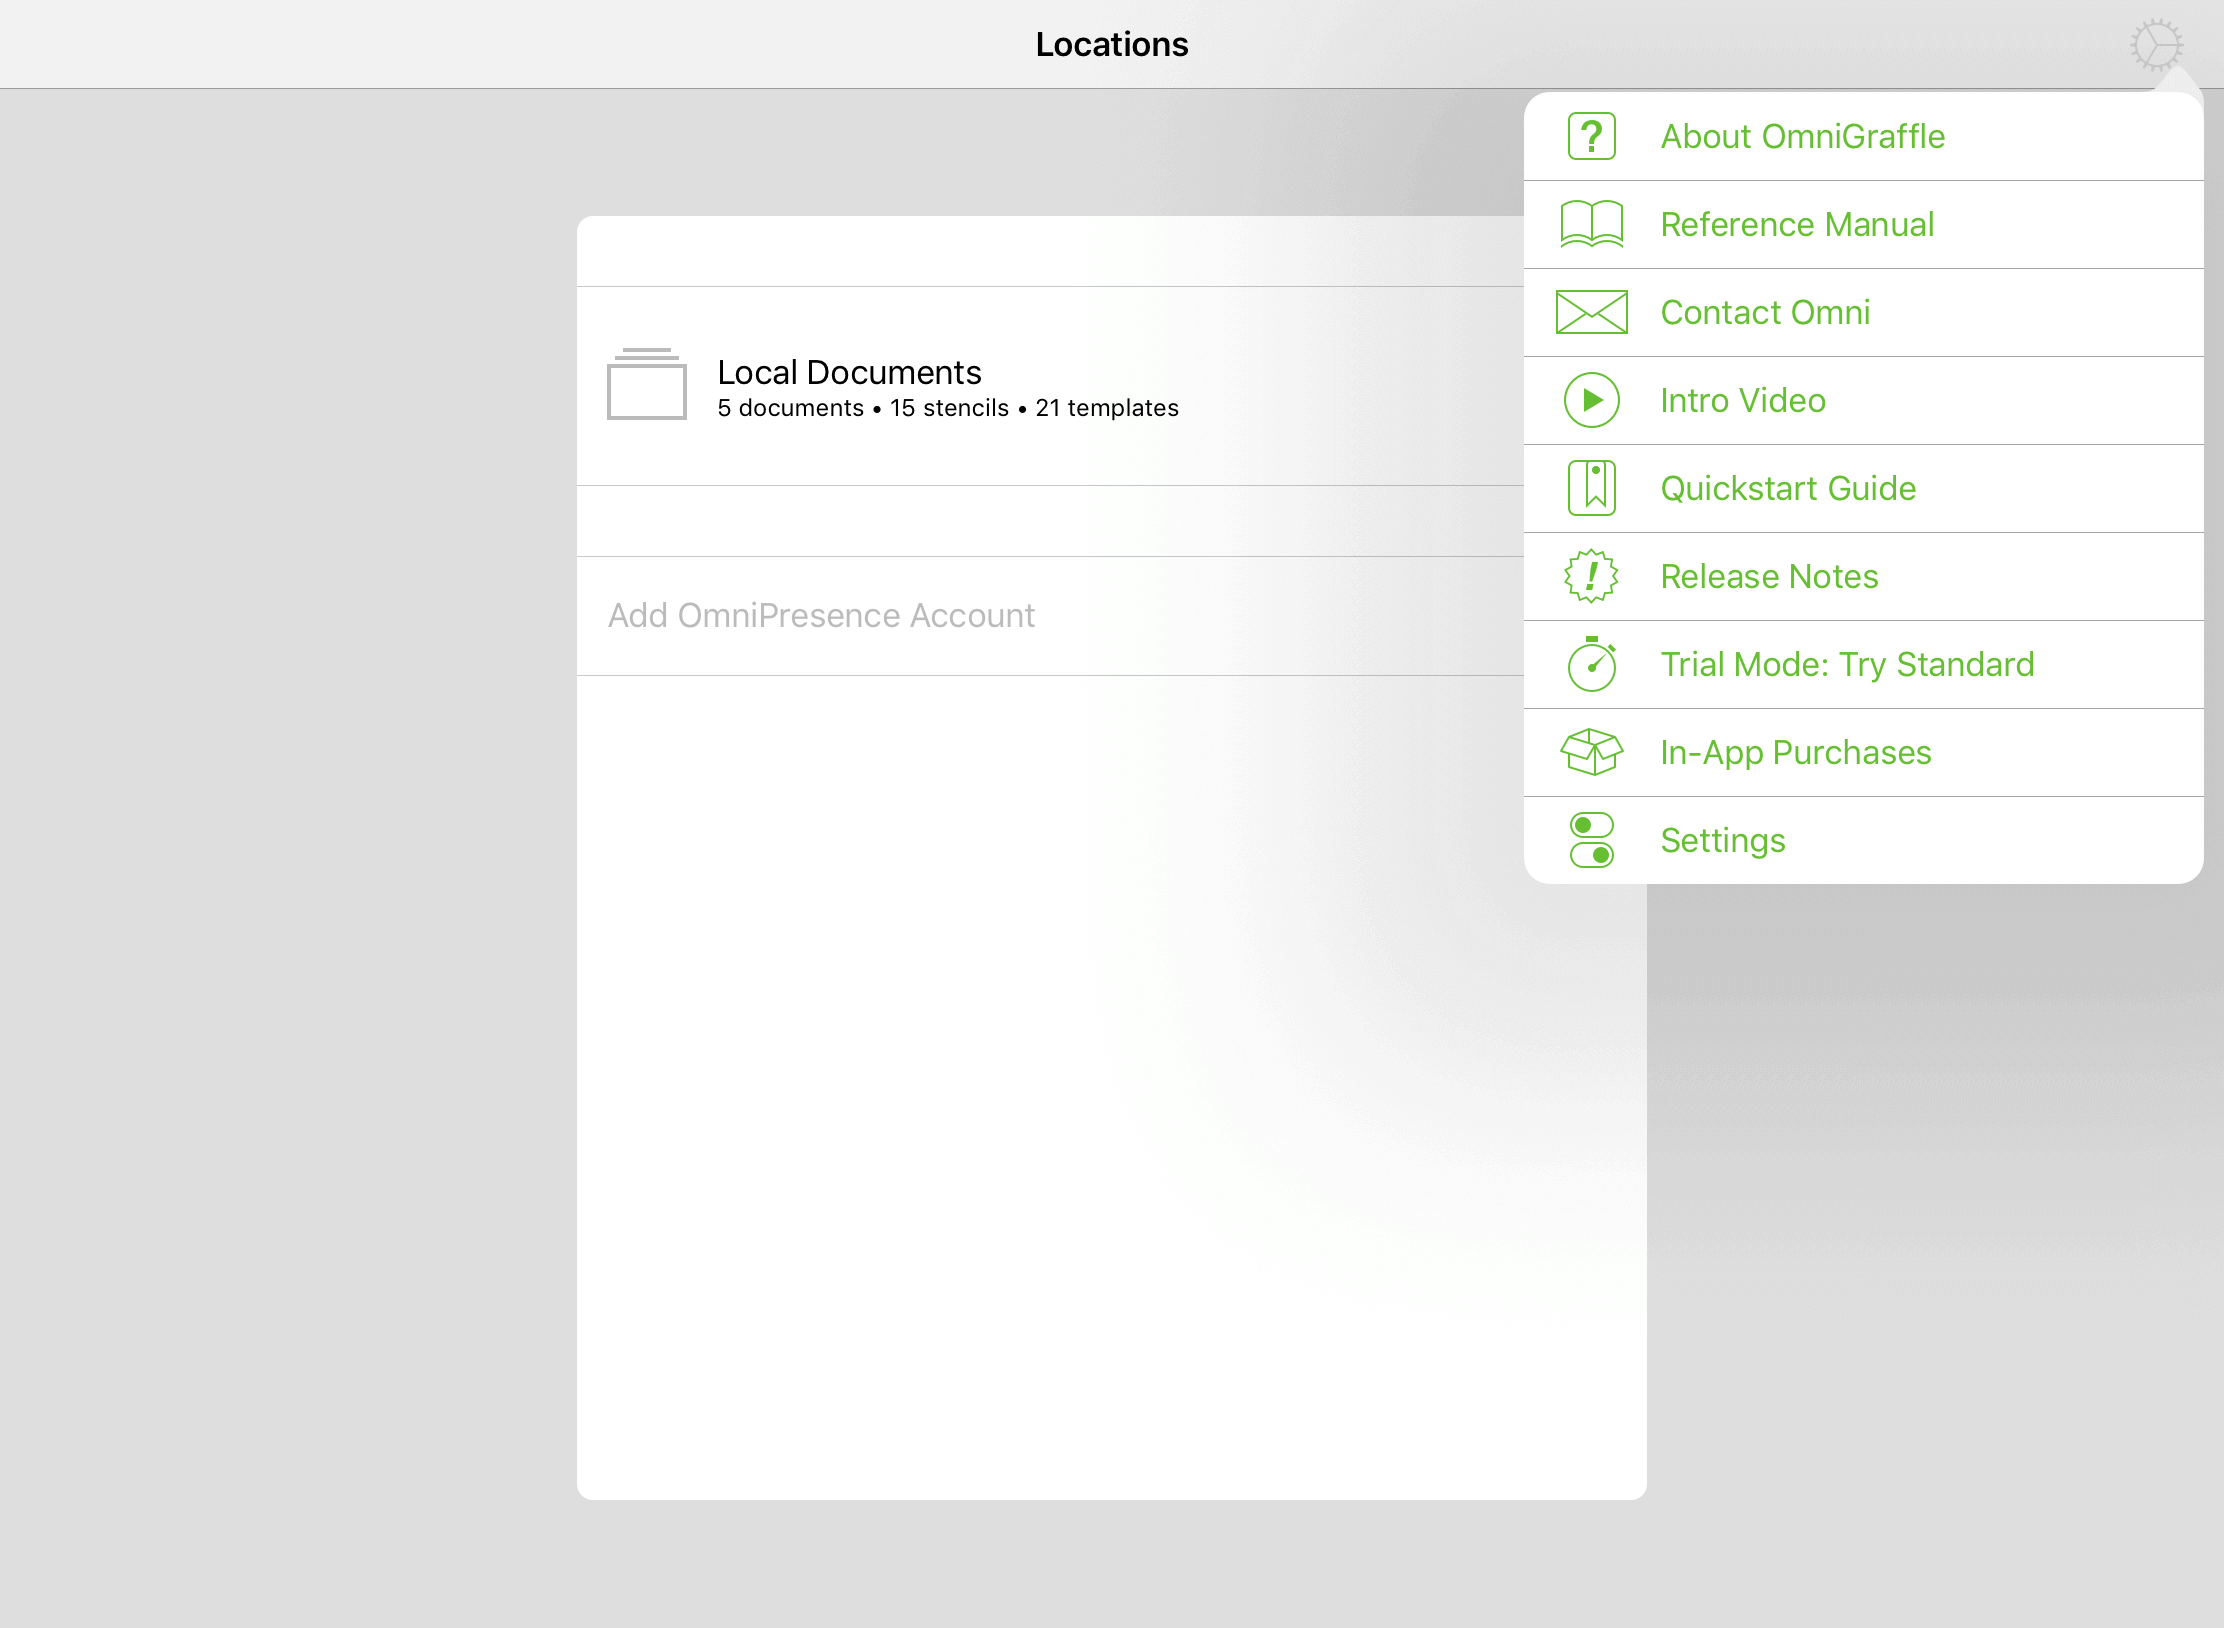Screen dimensions: 2224x1628
Task: Choose Contact Omni menu entry
Action: point(1764,312)
